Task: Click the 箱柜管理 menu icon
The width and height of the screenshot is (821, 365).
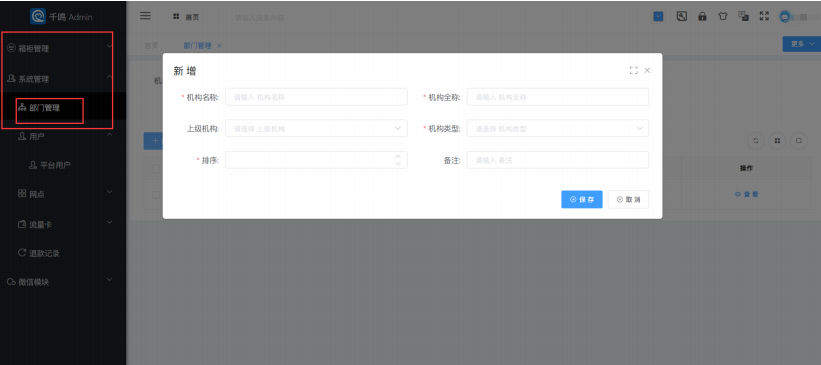Action: click(x=11, y=48)
